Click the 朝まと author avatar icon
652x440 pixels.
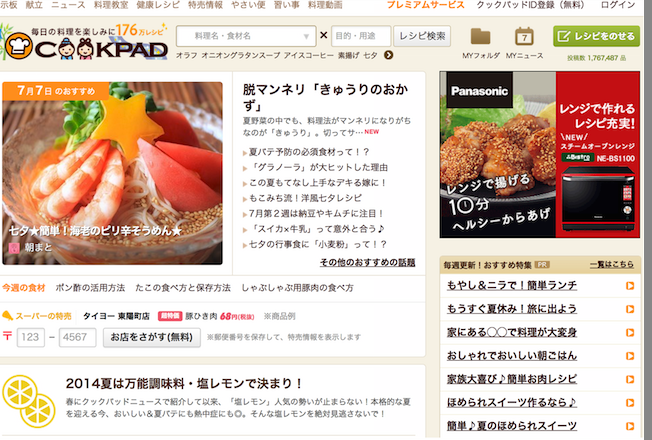[14, 248]
